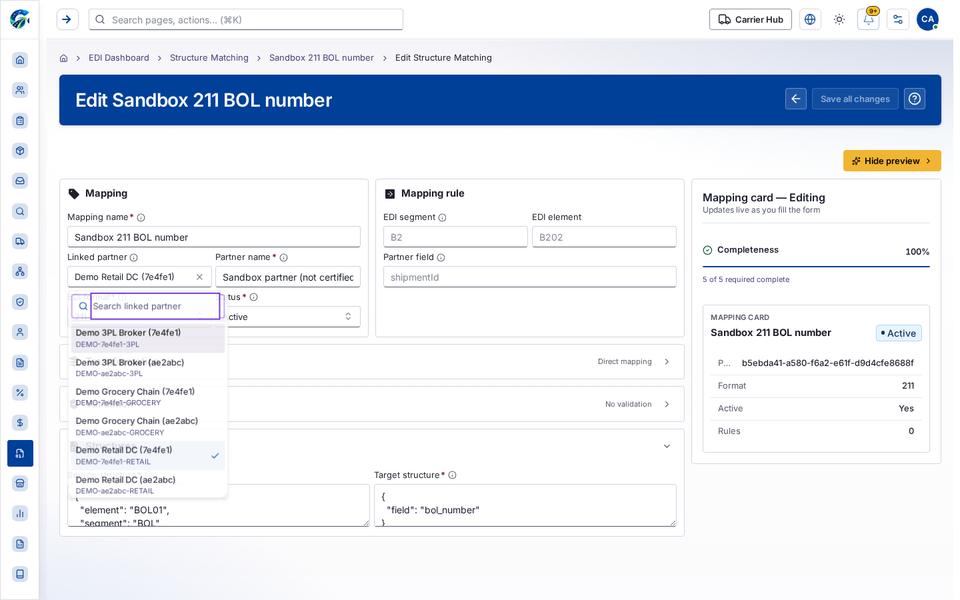Expand the sidebar with the arrow button
Screen dimensions: 960x600
[67, 20]
